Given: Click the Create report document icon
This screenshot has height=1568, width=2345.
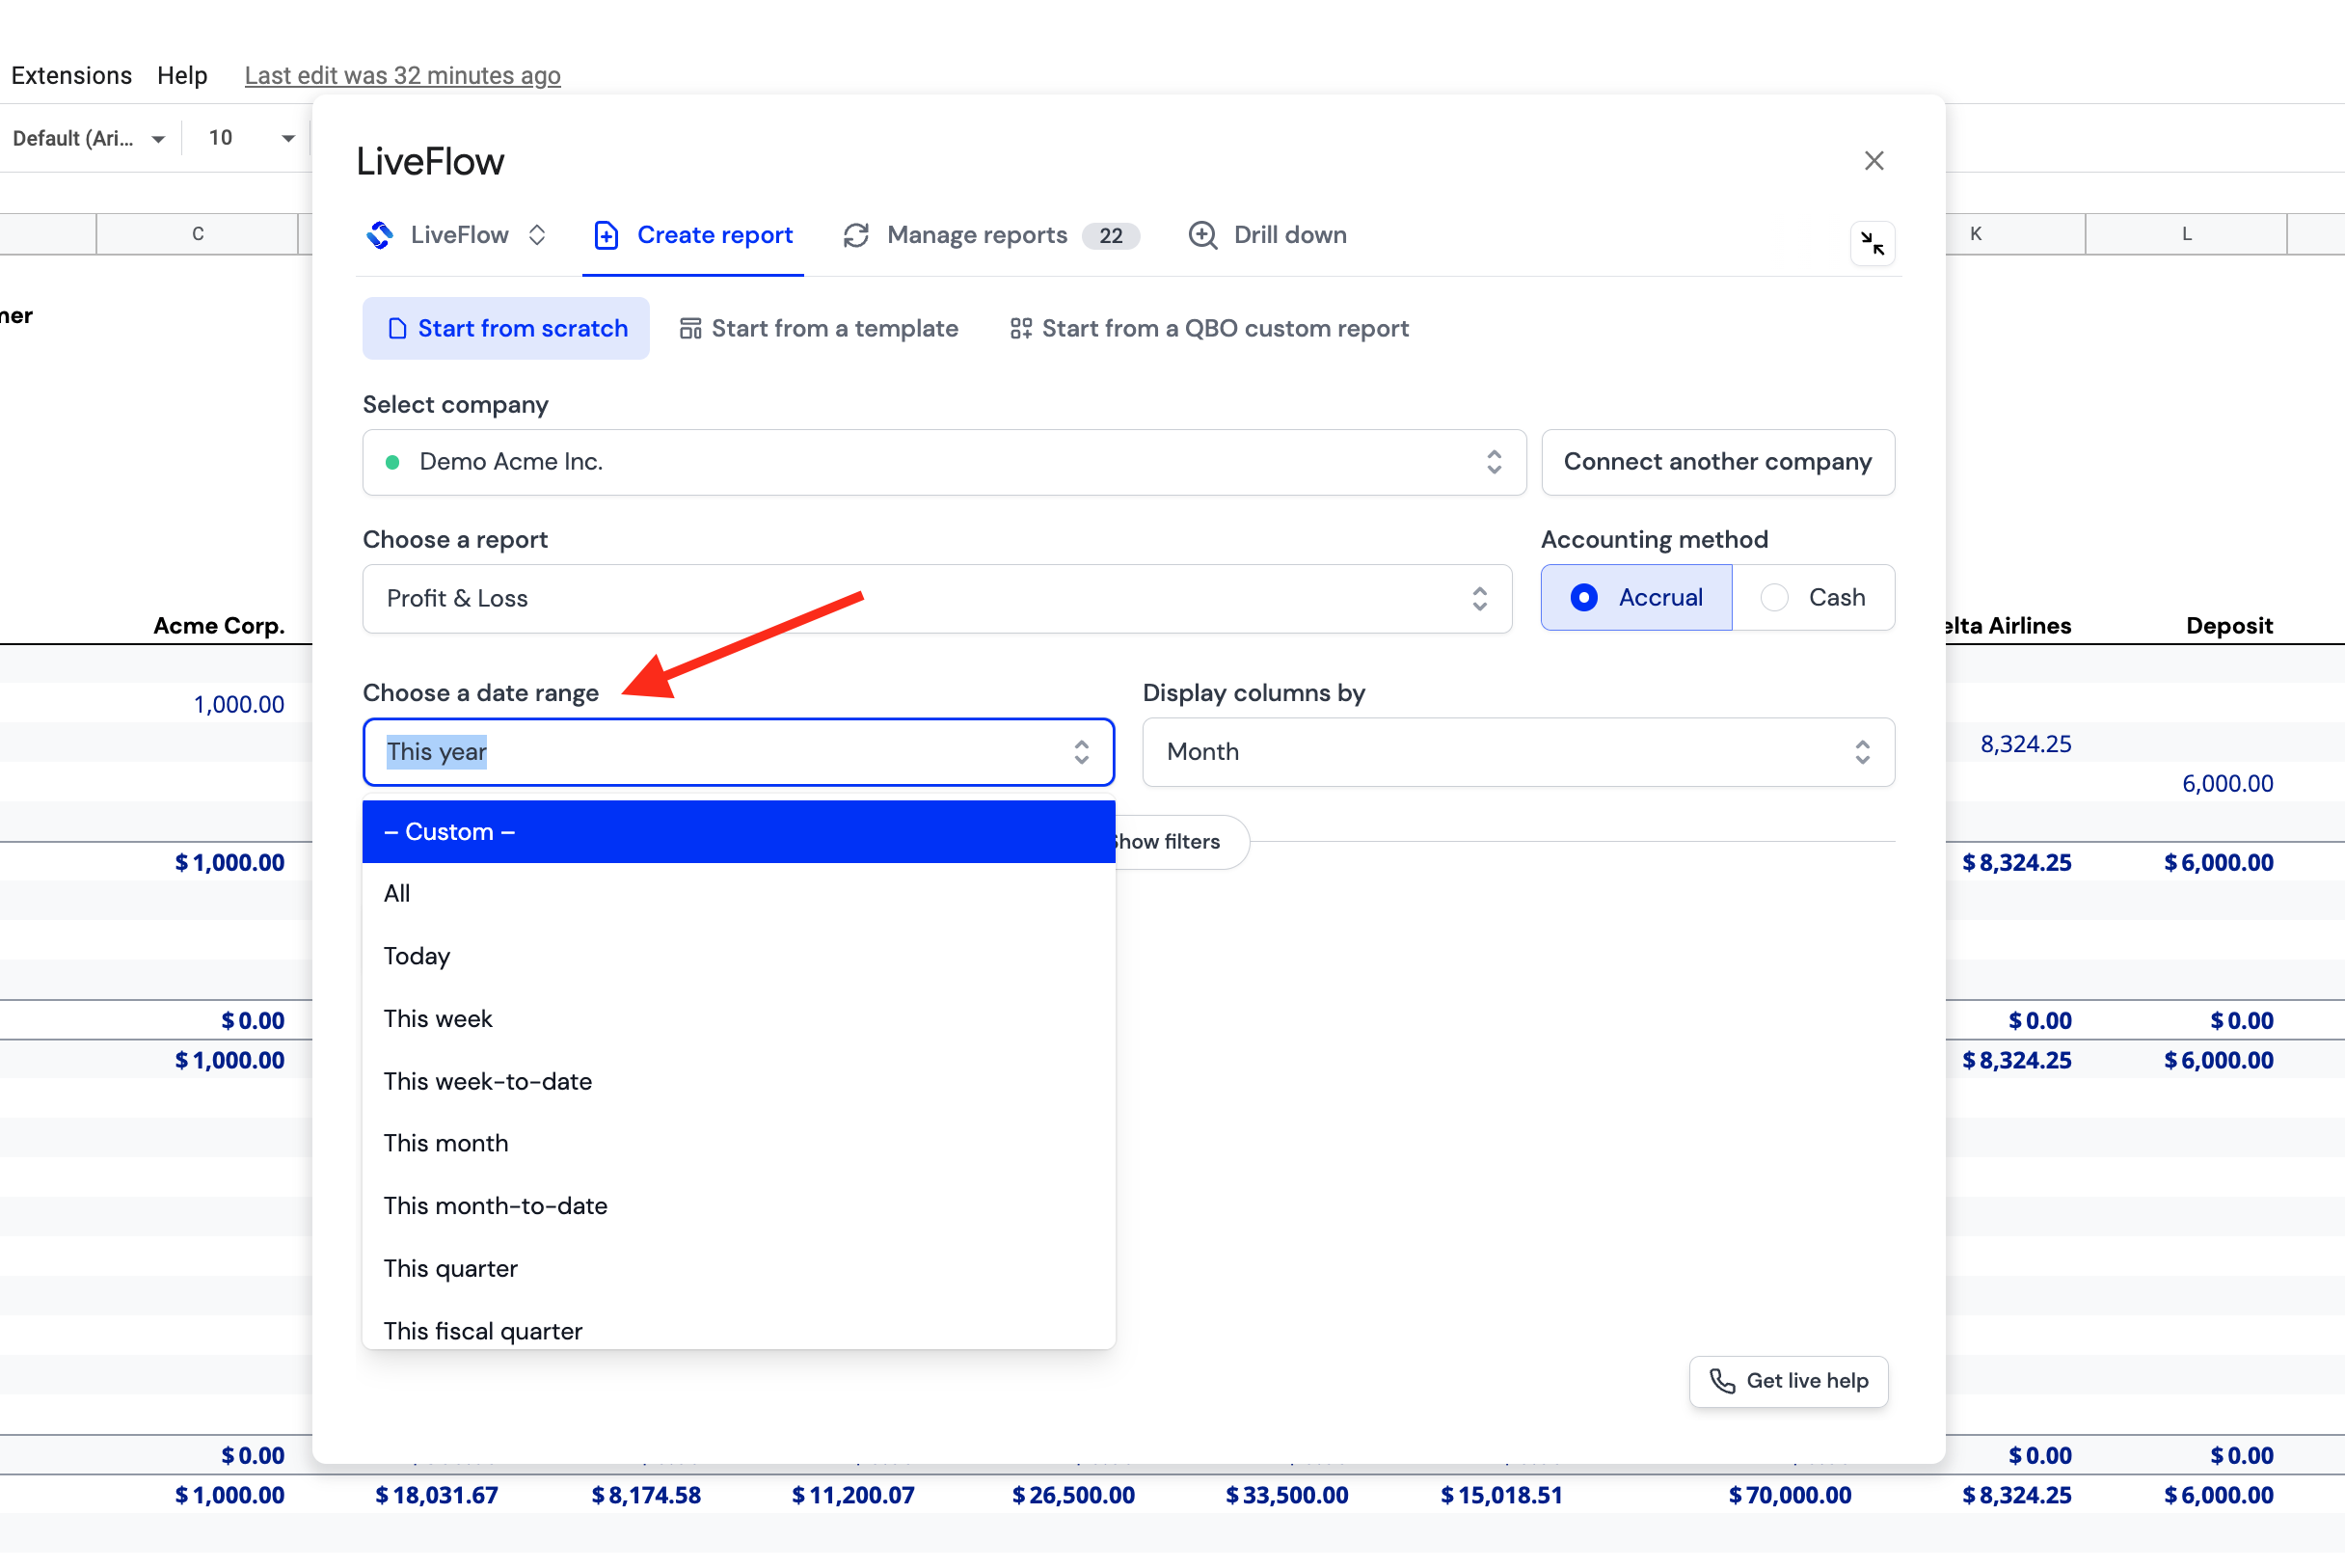Looking at the screenshot, I should [606, 235].
